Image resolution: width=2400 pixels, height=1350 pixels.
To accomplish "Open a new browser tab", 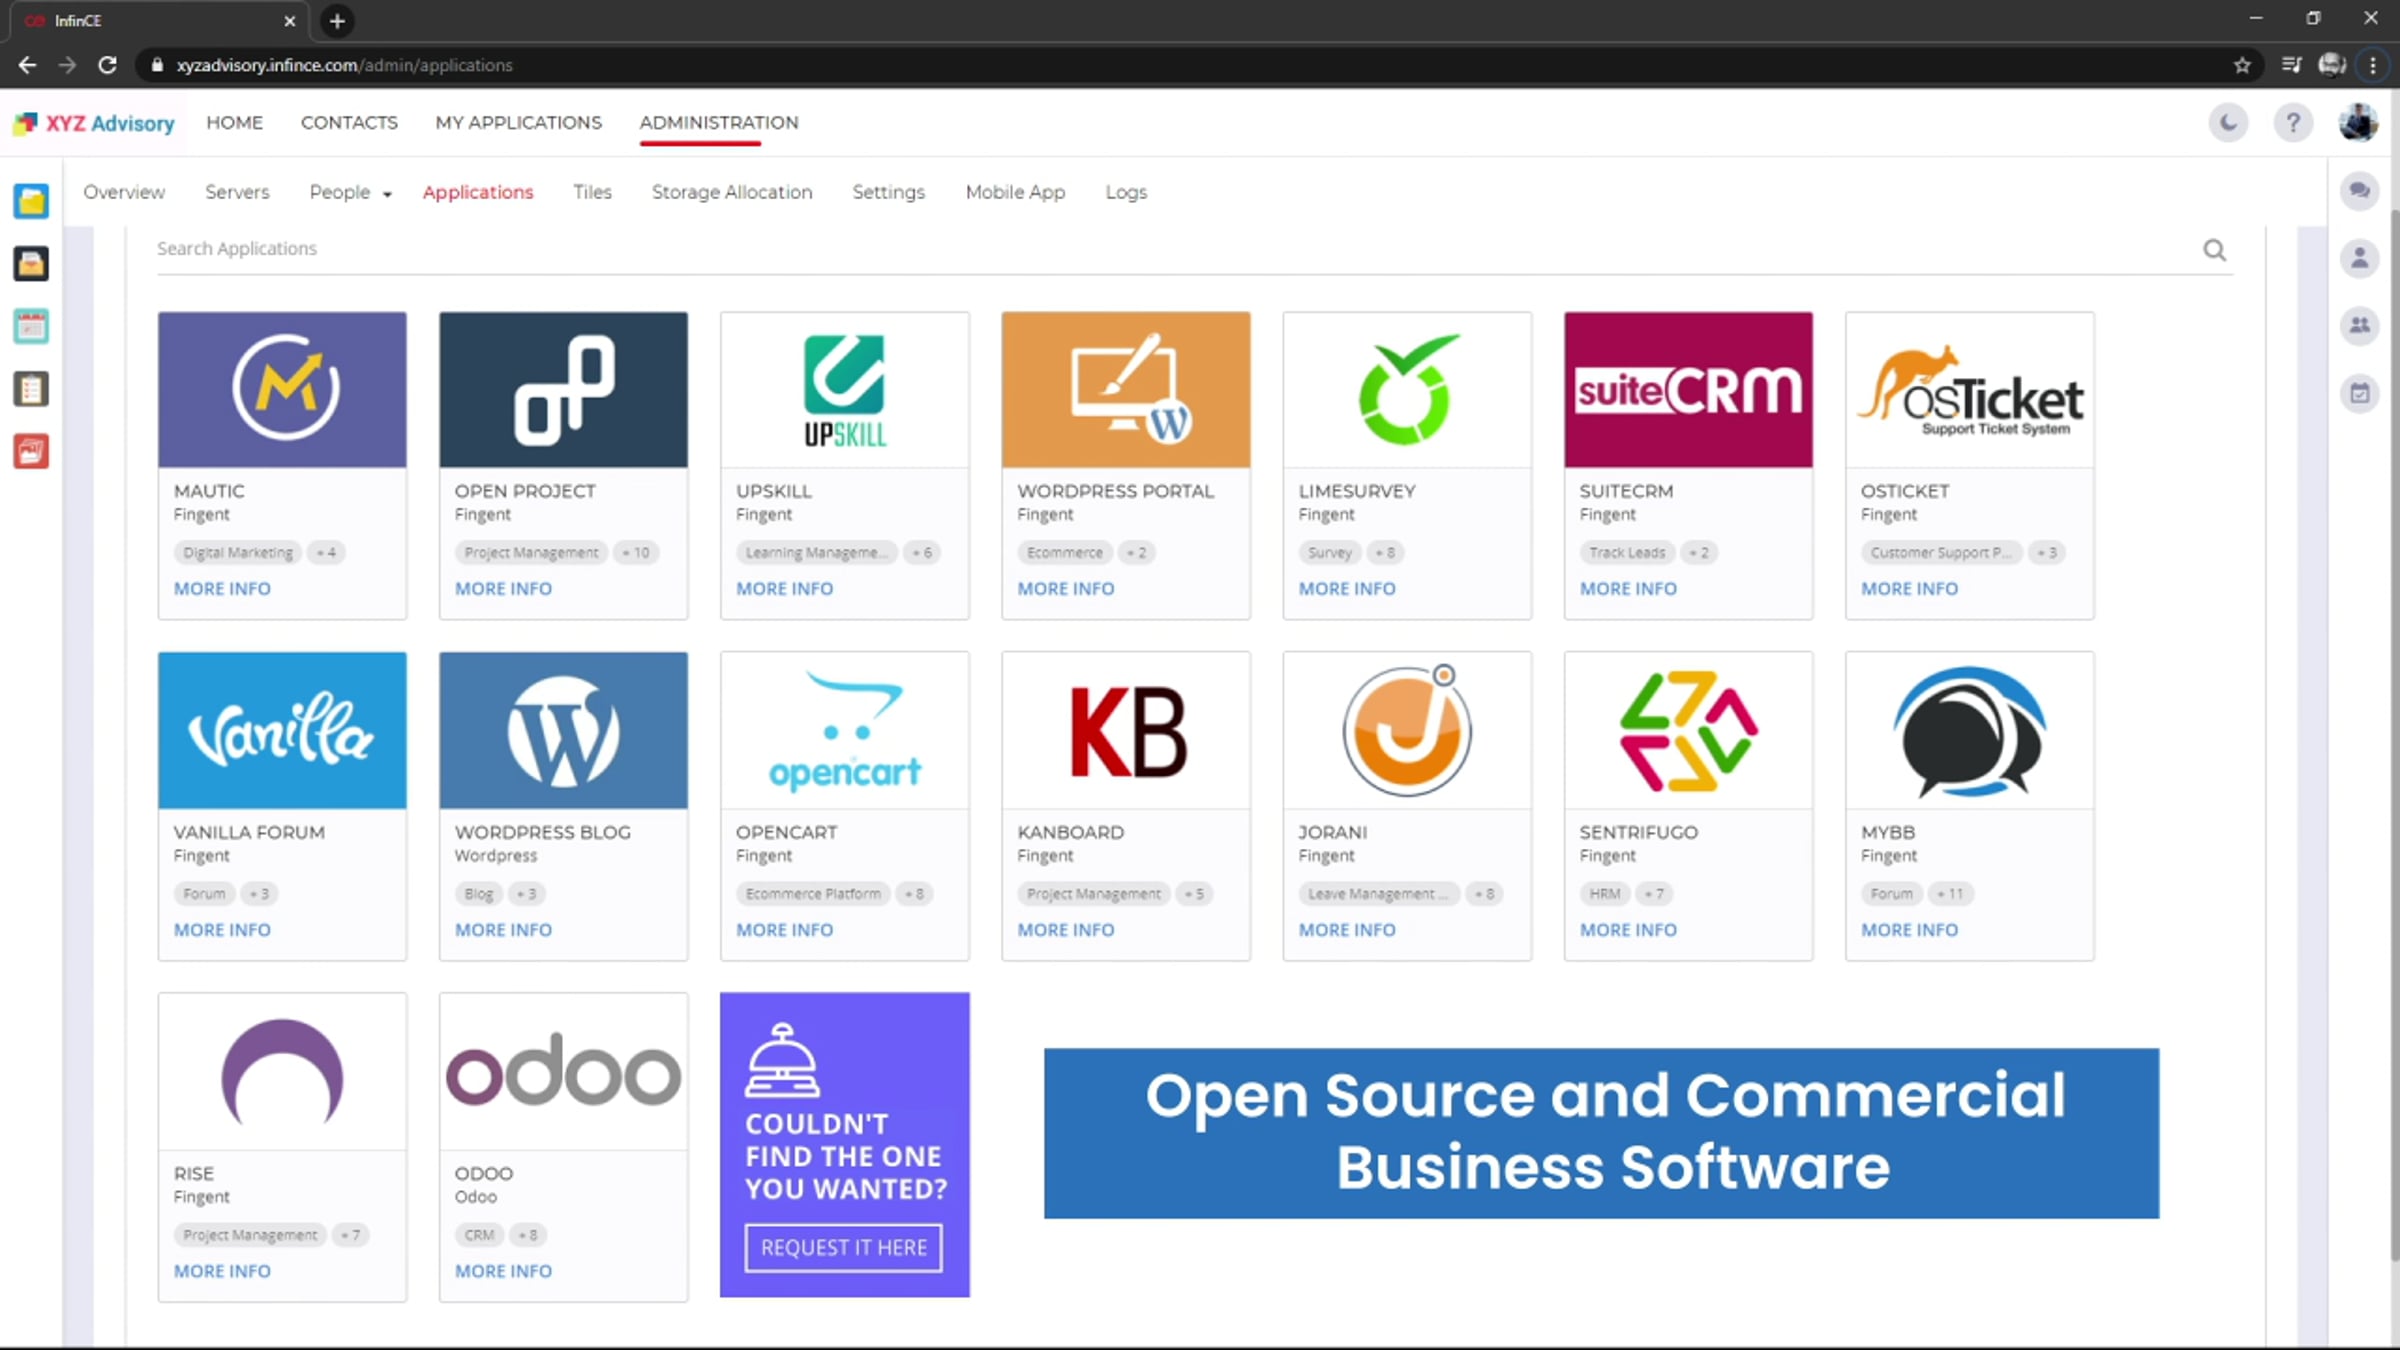I will [337, 21].
